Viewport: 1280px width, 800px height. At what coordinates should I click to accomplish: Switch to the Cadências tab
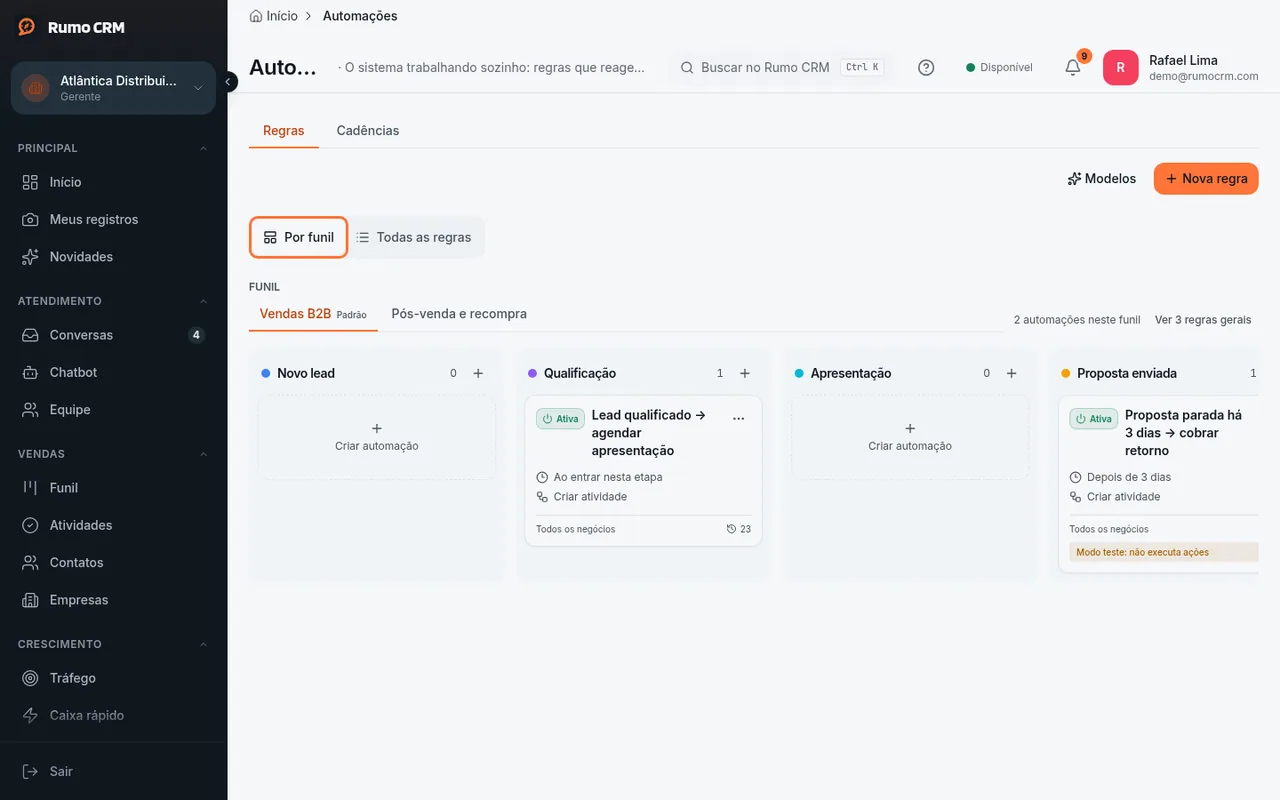tap(368, 131)
